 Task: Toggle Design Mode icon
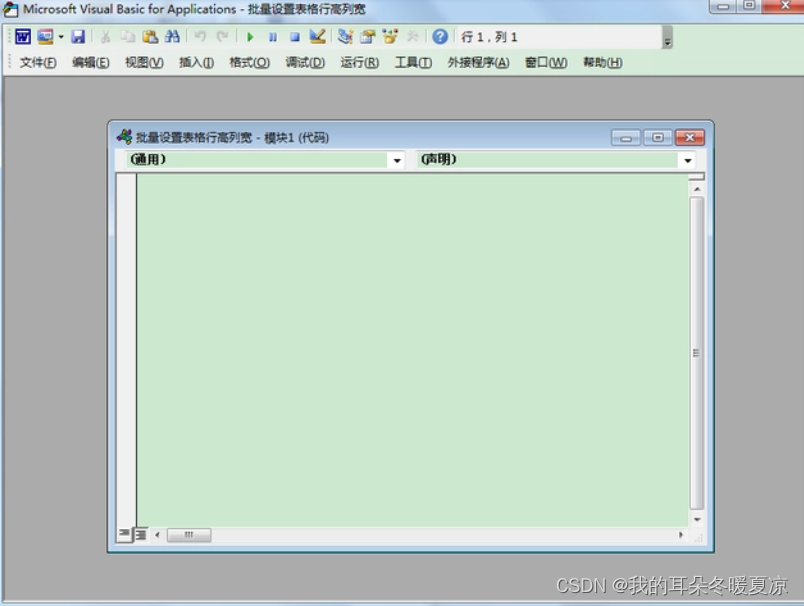317,37
